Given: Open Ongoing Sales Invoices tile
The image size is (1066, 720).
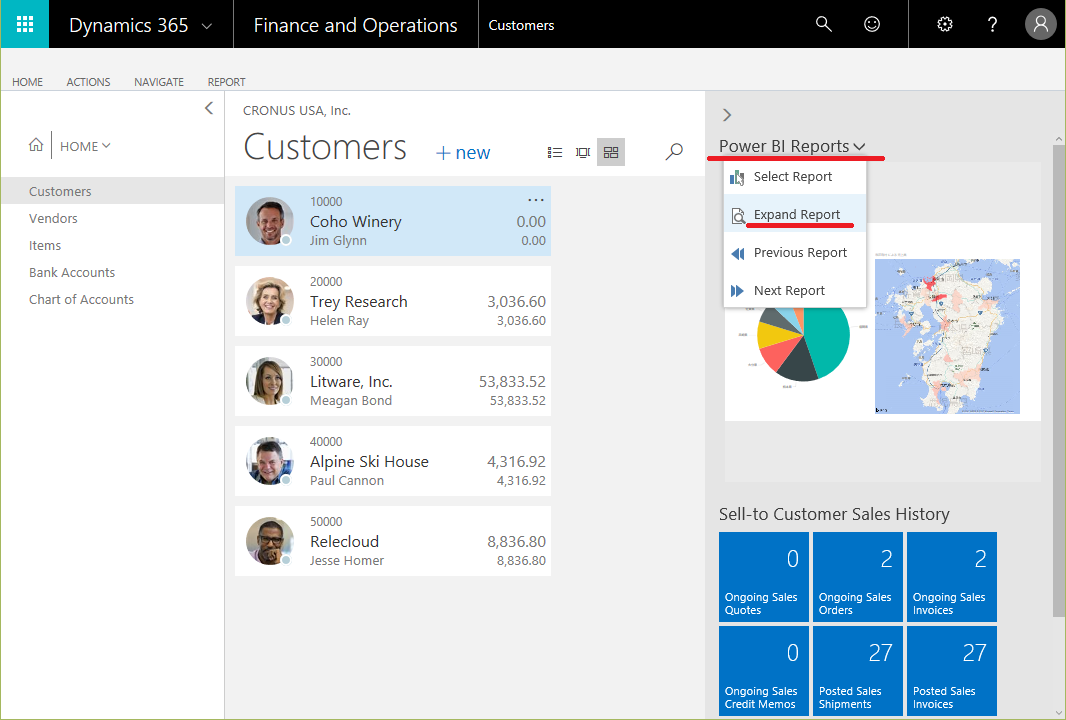Looking at the screenshot, I should point(952,577).
